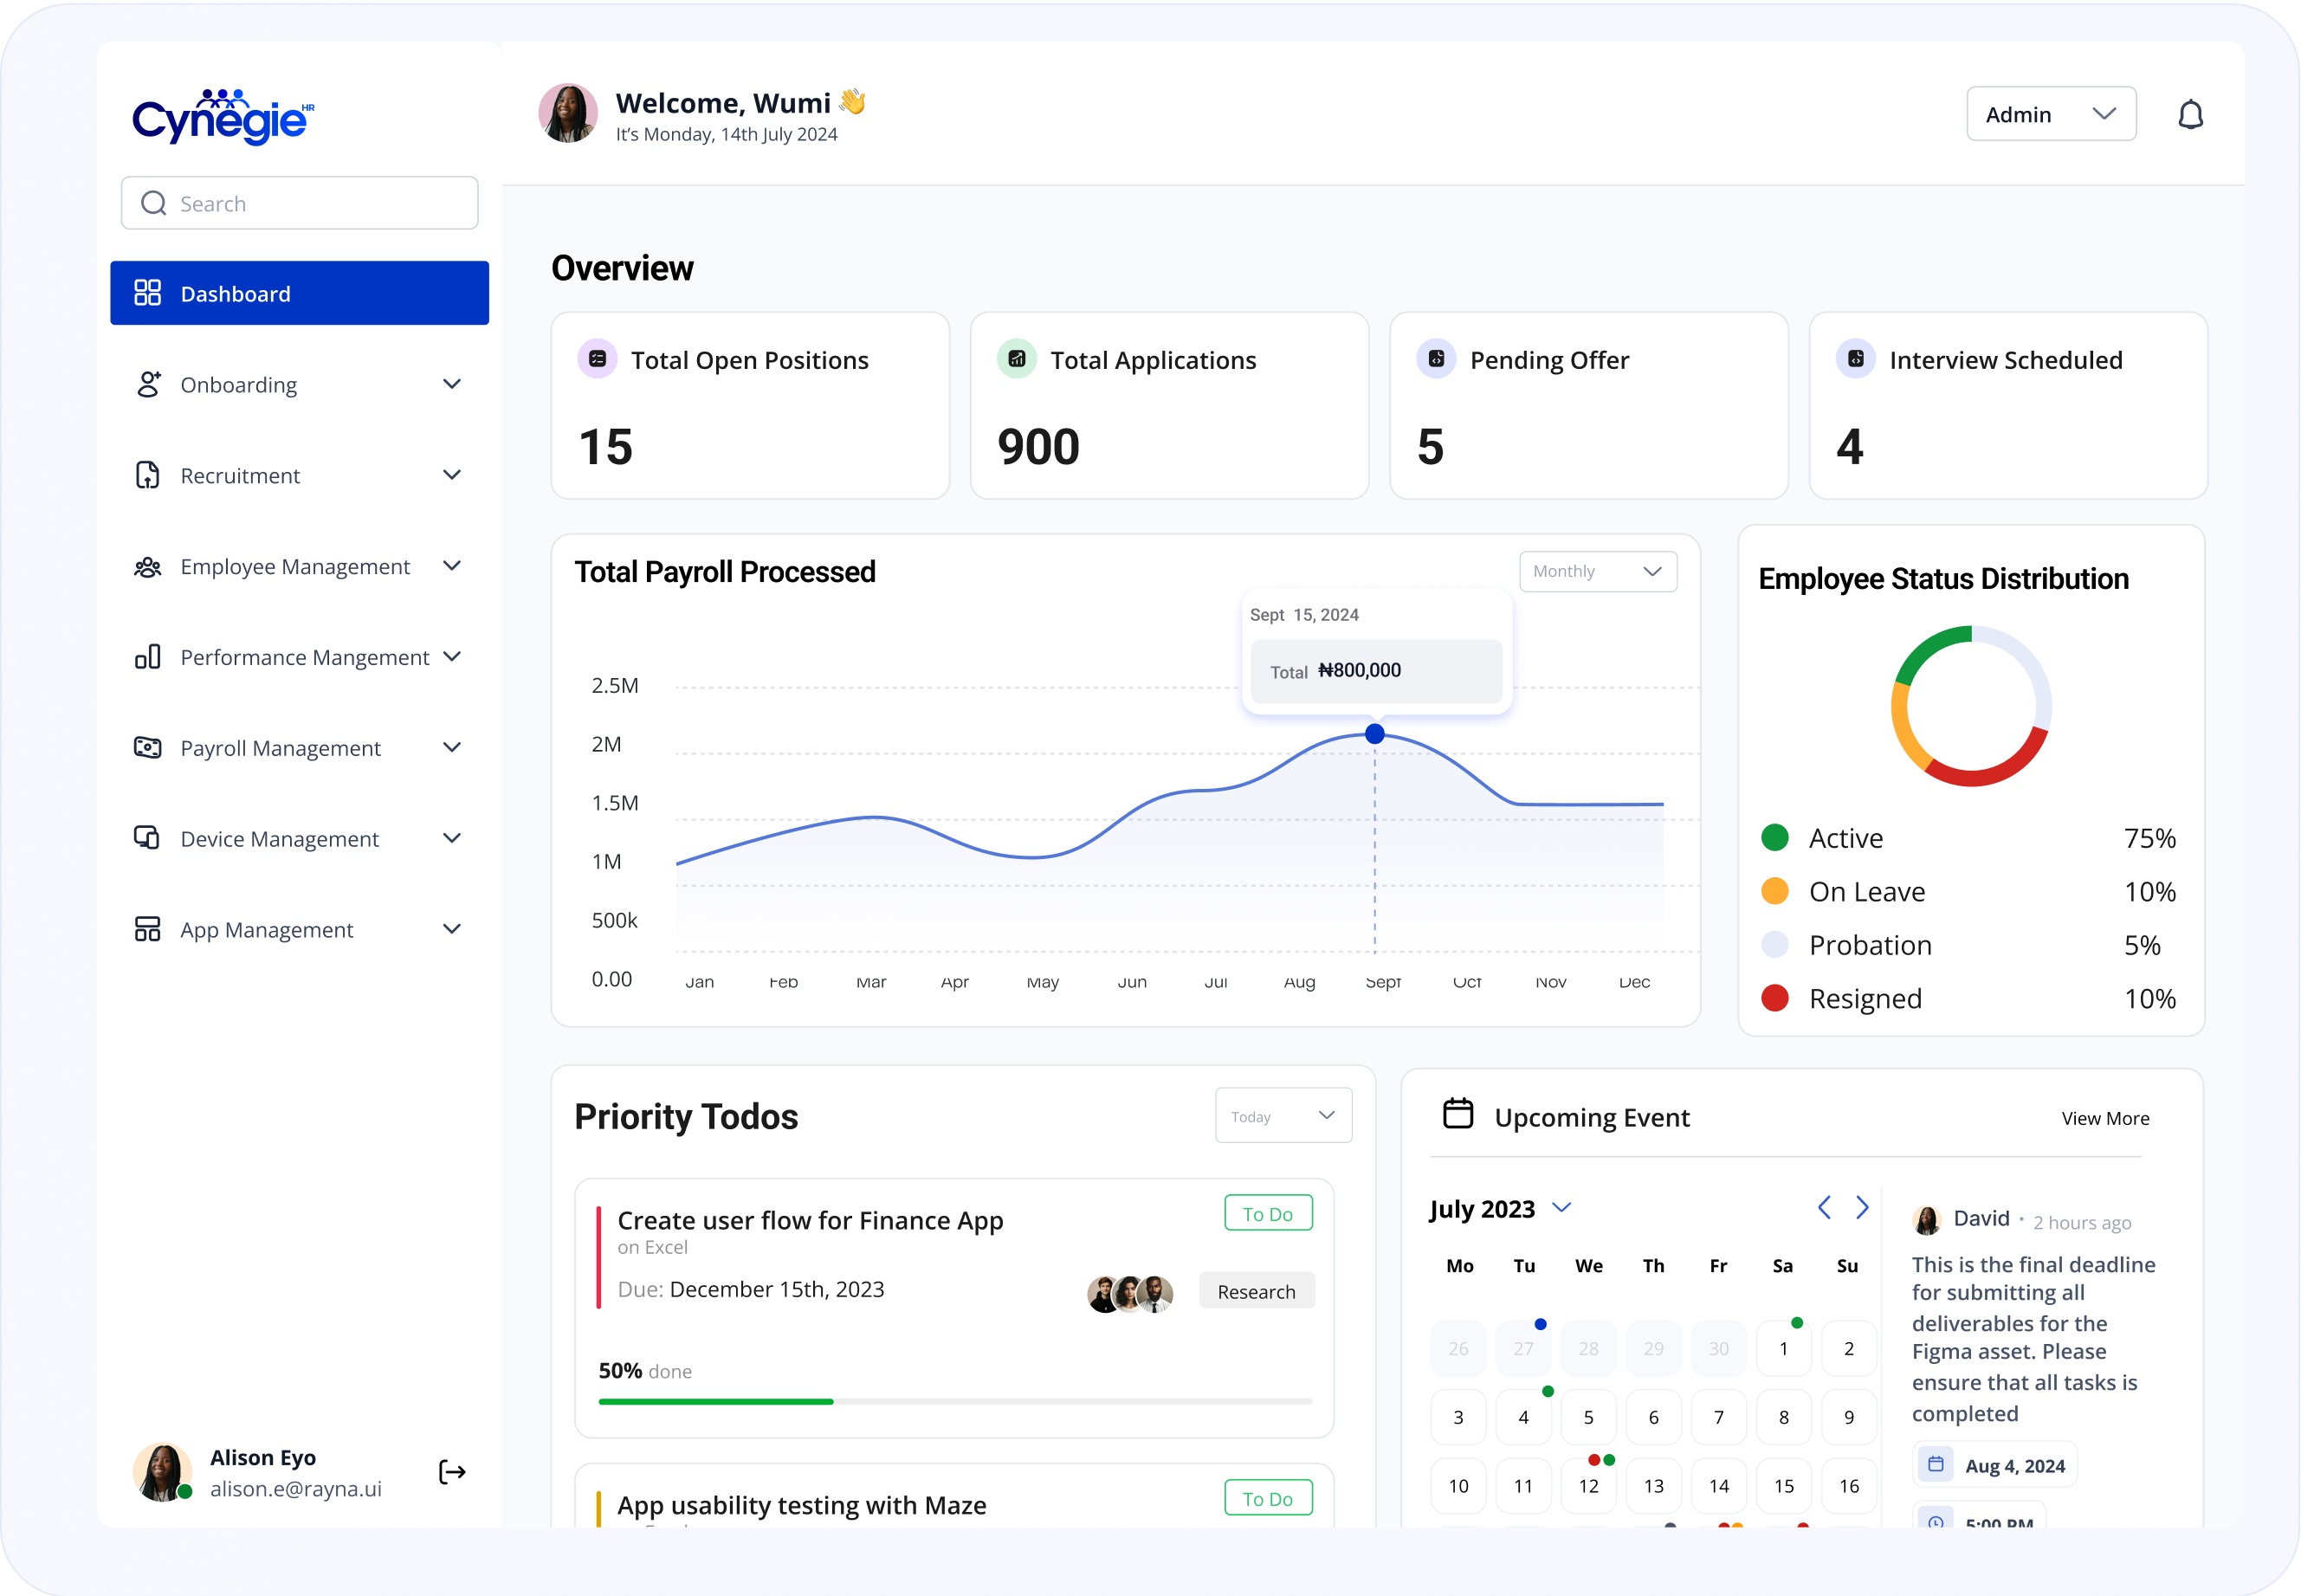Screen dimensions: 2301x1596
Task: Expand the App Management section
Action: [x=453, y=928]
